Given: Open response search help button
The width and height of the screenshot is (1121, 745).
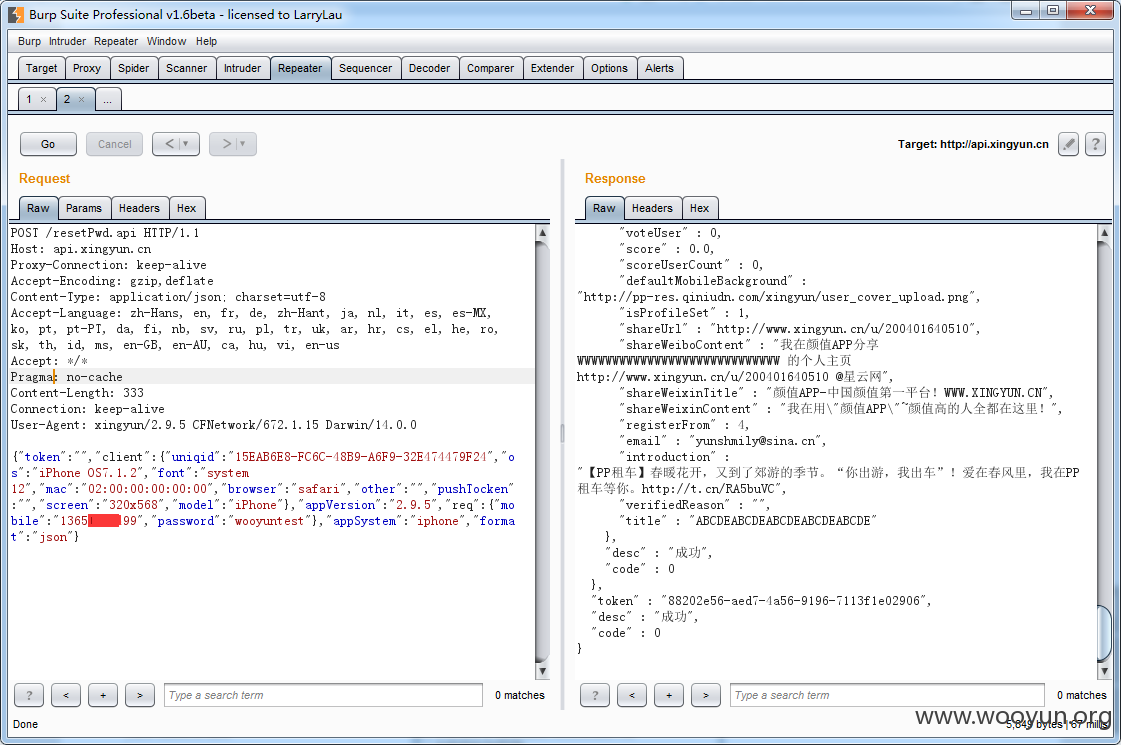Looking at the screenshot, I should tap(595, 695).
